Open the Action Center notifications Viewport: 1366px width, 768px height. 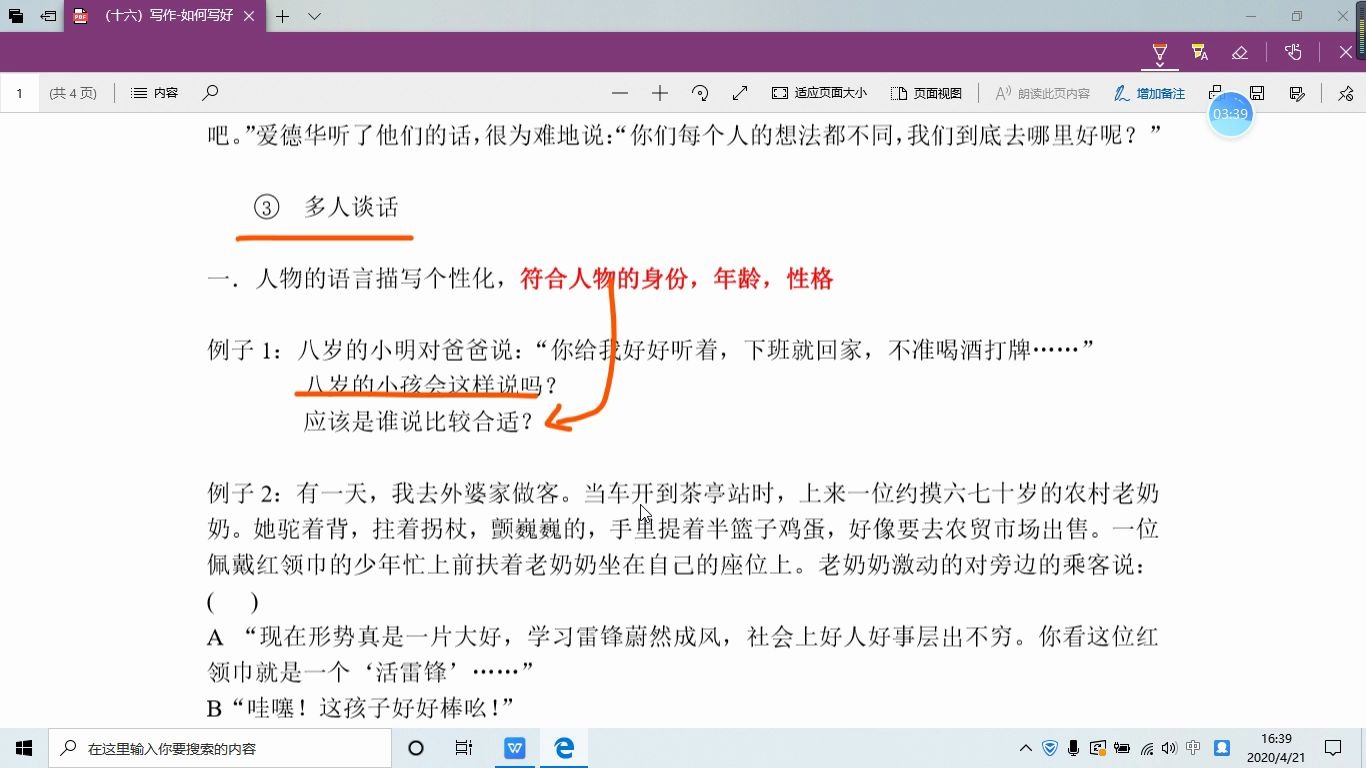click(1333, 748)
